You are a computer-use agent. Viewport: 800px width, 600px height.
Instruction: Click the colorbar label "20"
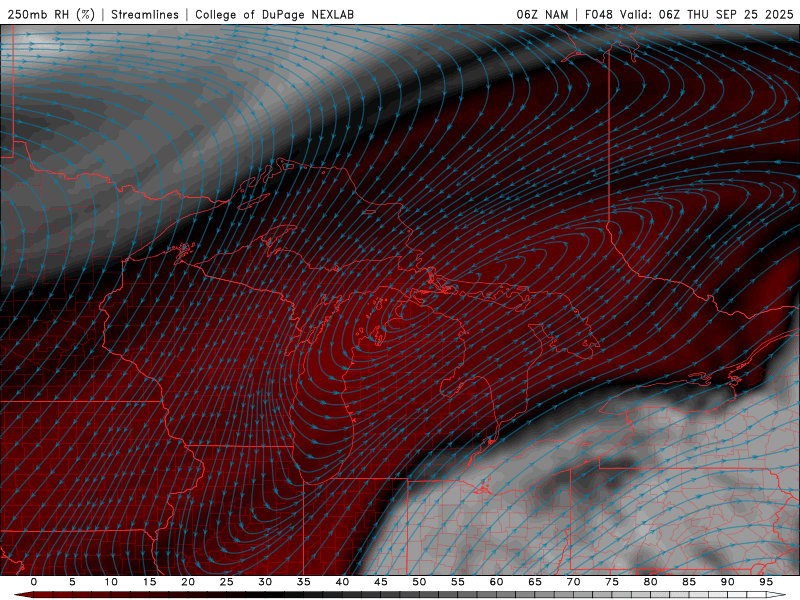[188, 582]
